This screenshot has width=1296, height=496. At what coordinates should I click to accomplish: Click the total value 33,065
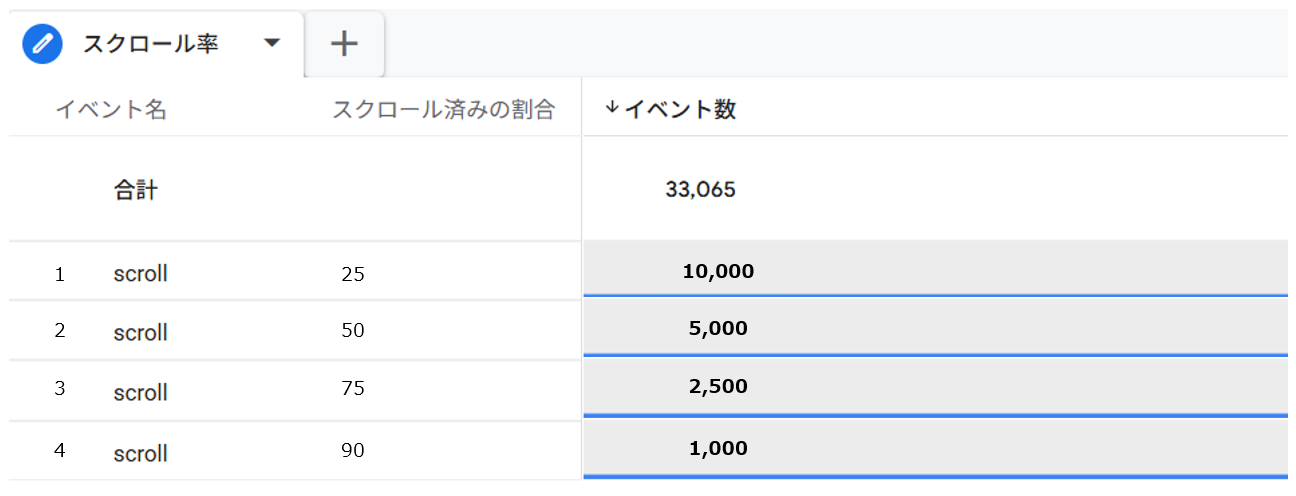(x=700, y=189)
